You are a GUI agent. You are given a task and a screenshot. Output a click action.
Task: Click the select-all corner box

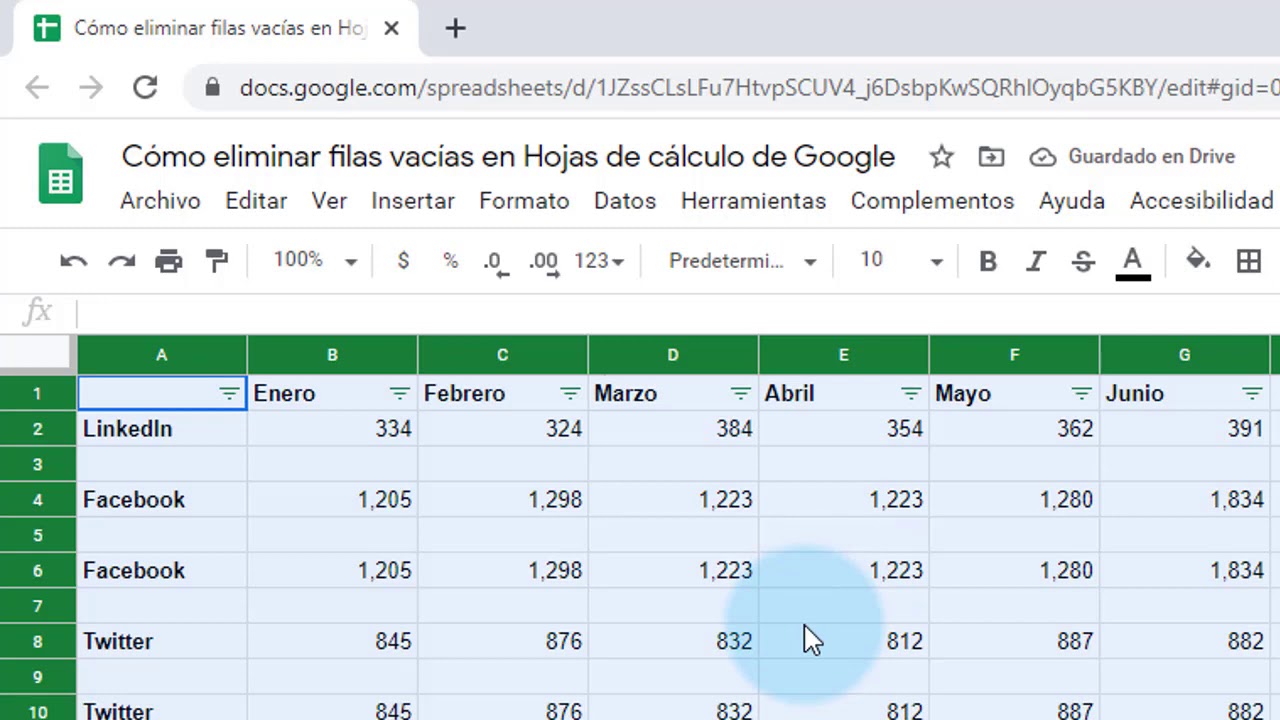pos(38,355)
